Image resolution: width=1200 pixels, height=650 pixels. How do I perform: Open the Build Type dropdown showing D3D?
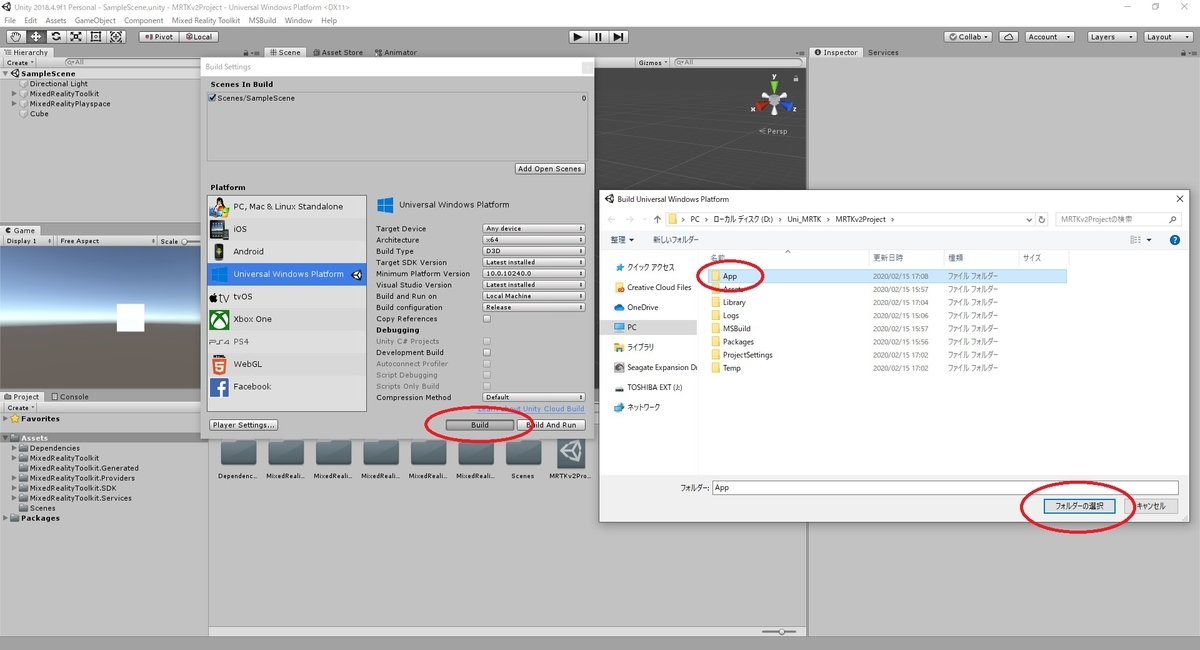[534, 251]
